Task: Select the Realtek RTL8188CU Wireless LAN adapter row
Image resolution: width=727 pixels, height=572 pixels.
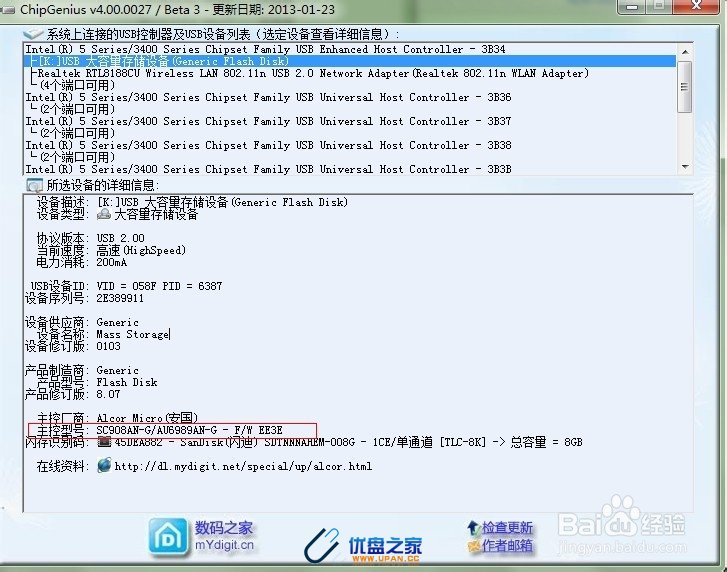Action: coord(350,73)
